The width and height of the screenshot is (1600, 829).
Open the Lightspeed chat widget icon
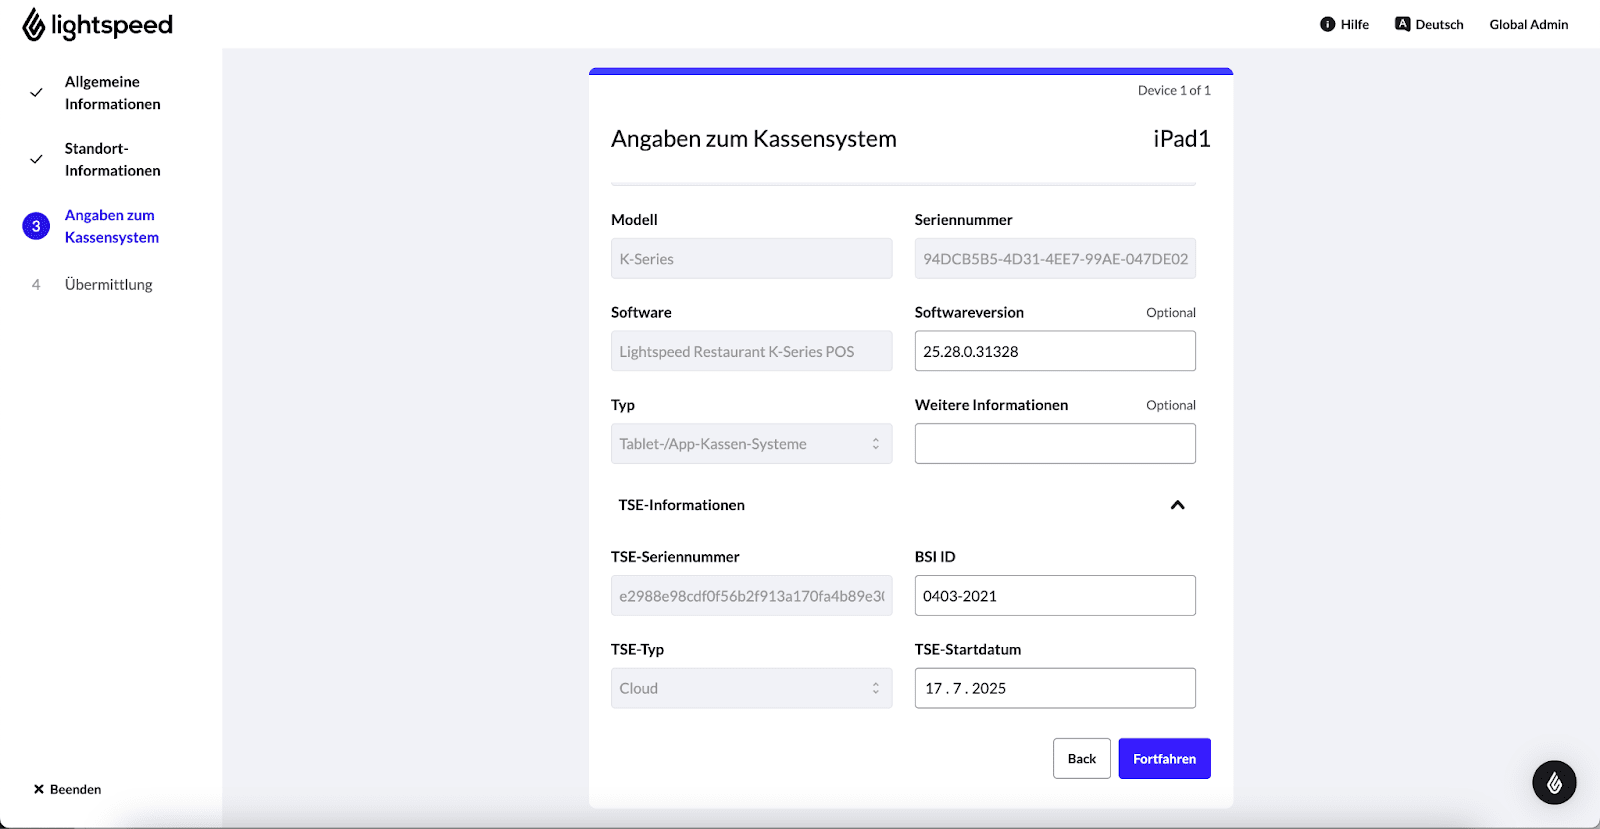pos(1554,783)
